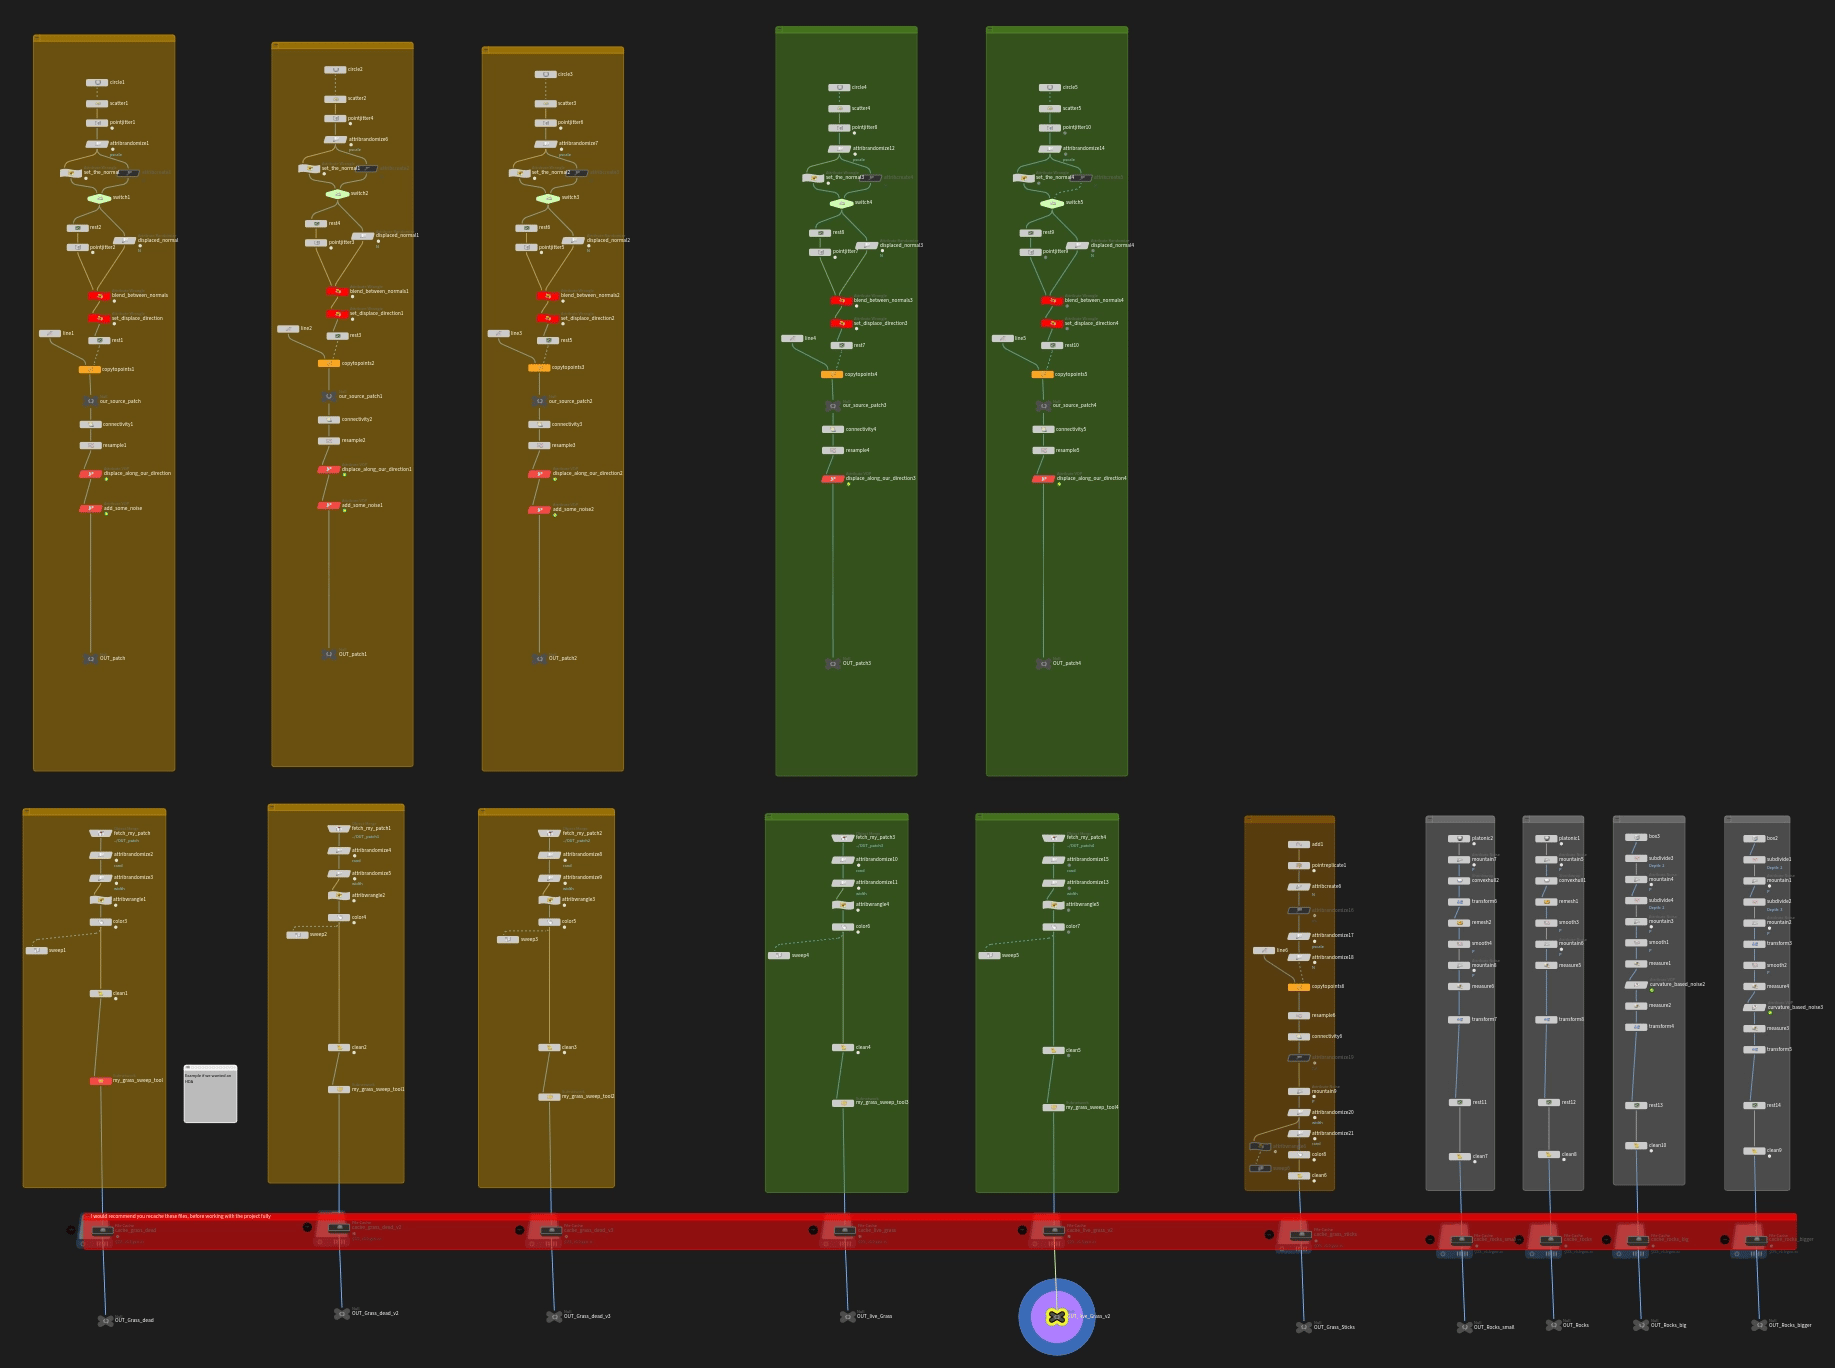Select the curvature_based_noise2 node

[x=1636, y=985]
